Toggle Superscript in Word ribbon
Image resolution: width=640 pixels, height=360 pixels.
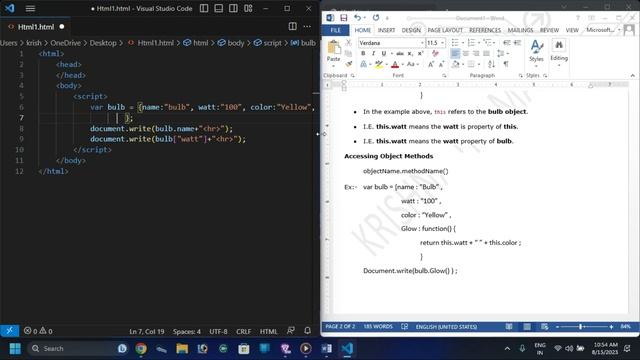pos(420,53)
